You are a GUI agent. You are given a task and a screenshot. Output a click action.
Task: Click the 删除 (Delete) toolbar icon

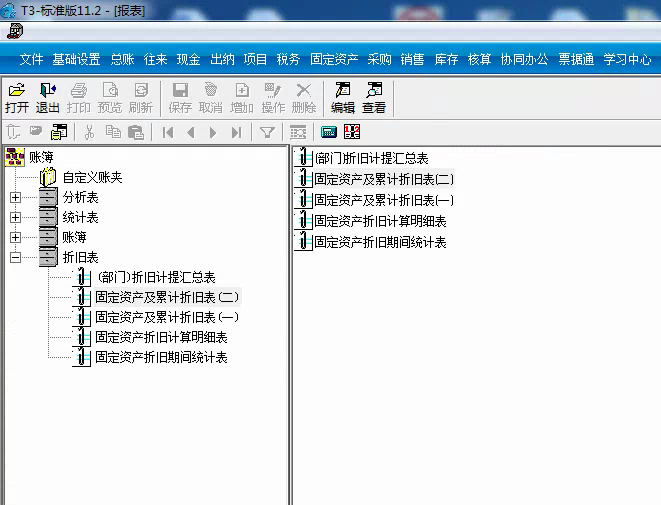point(304,98)
